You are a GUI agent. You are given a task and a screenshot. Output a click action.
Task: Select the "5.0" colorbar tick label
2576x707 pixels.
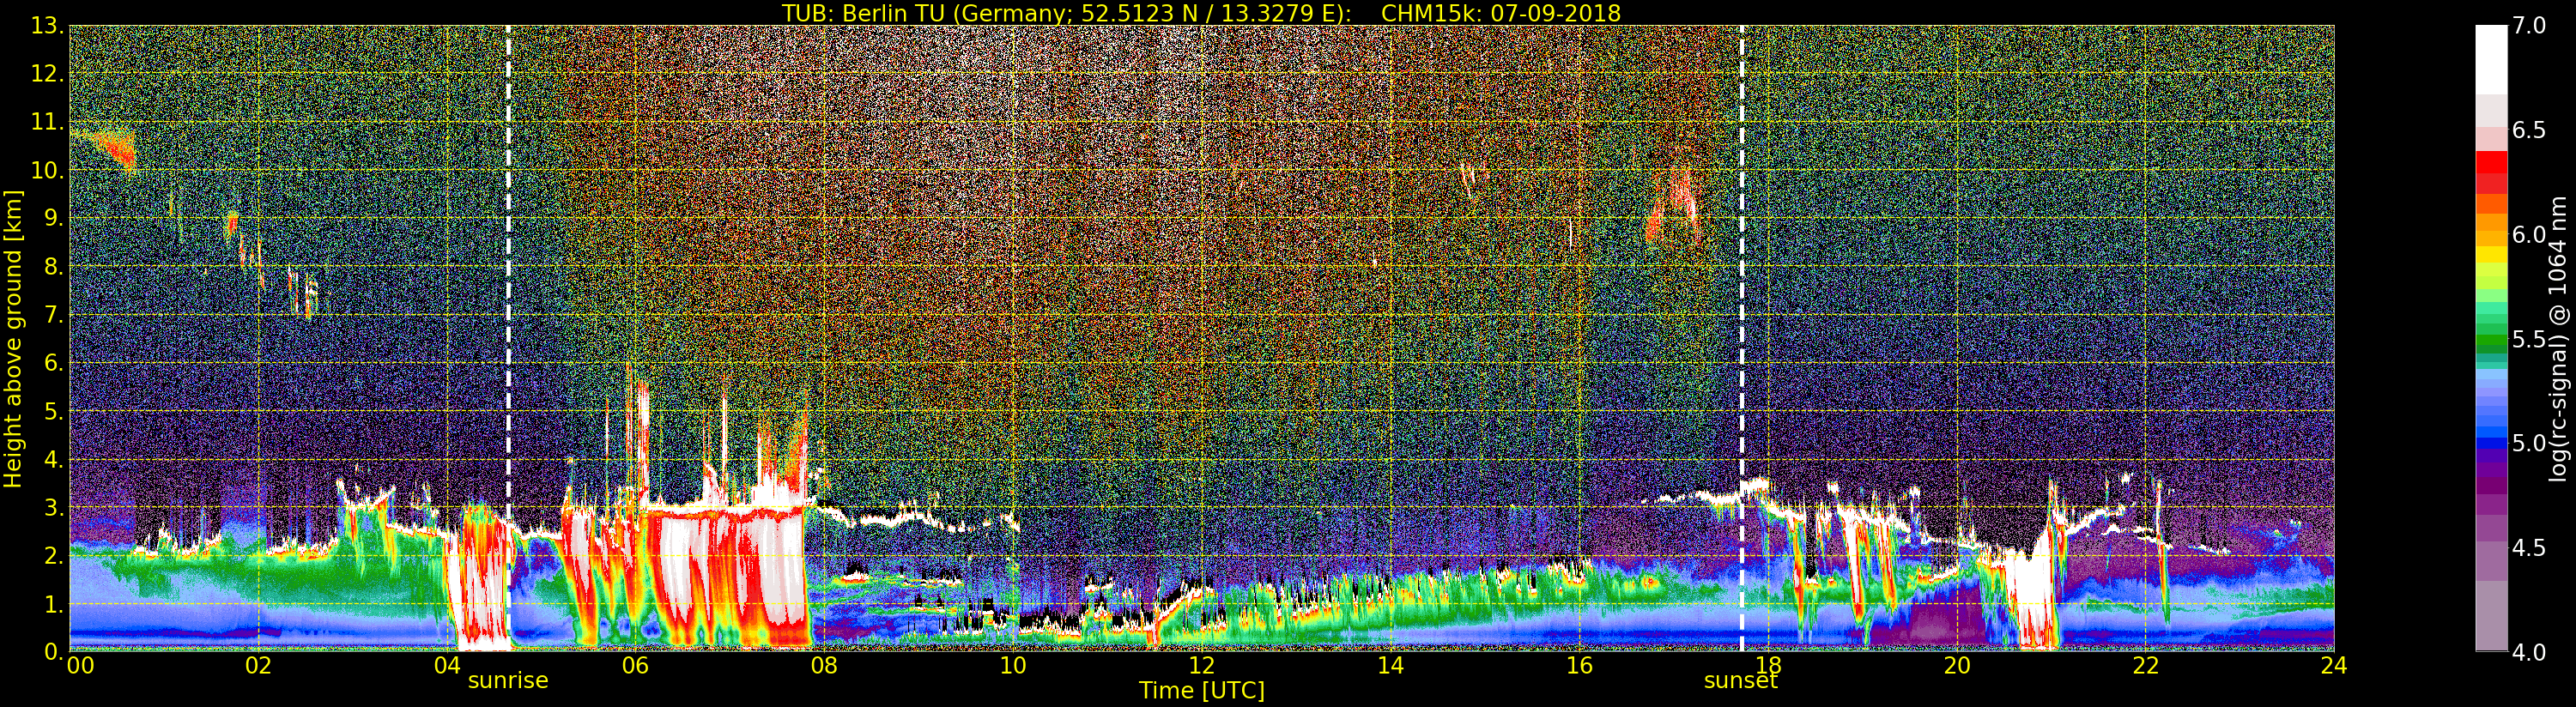point(2529,443)
